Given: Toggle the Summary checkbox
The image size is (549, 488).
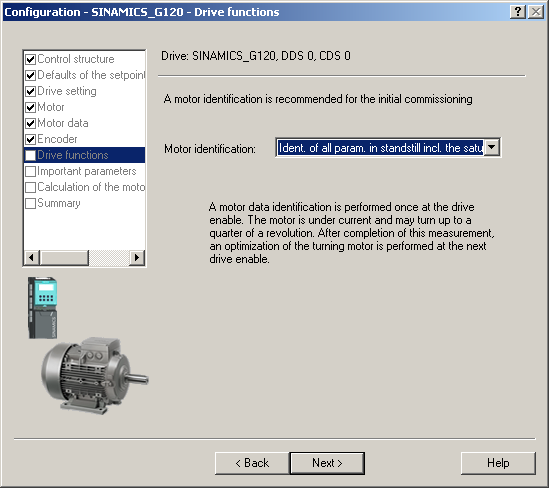Looking at the screenshot, I should (31, 203).
